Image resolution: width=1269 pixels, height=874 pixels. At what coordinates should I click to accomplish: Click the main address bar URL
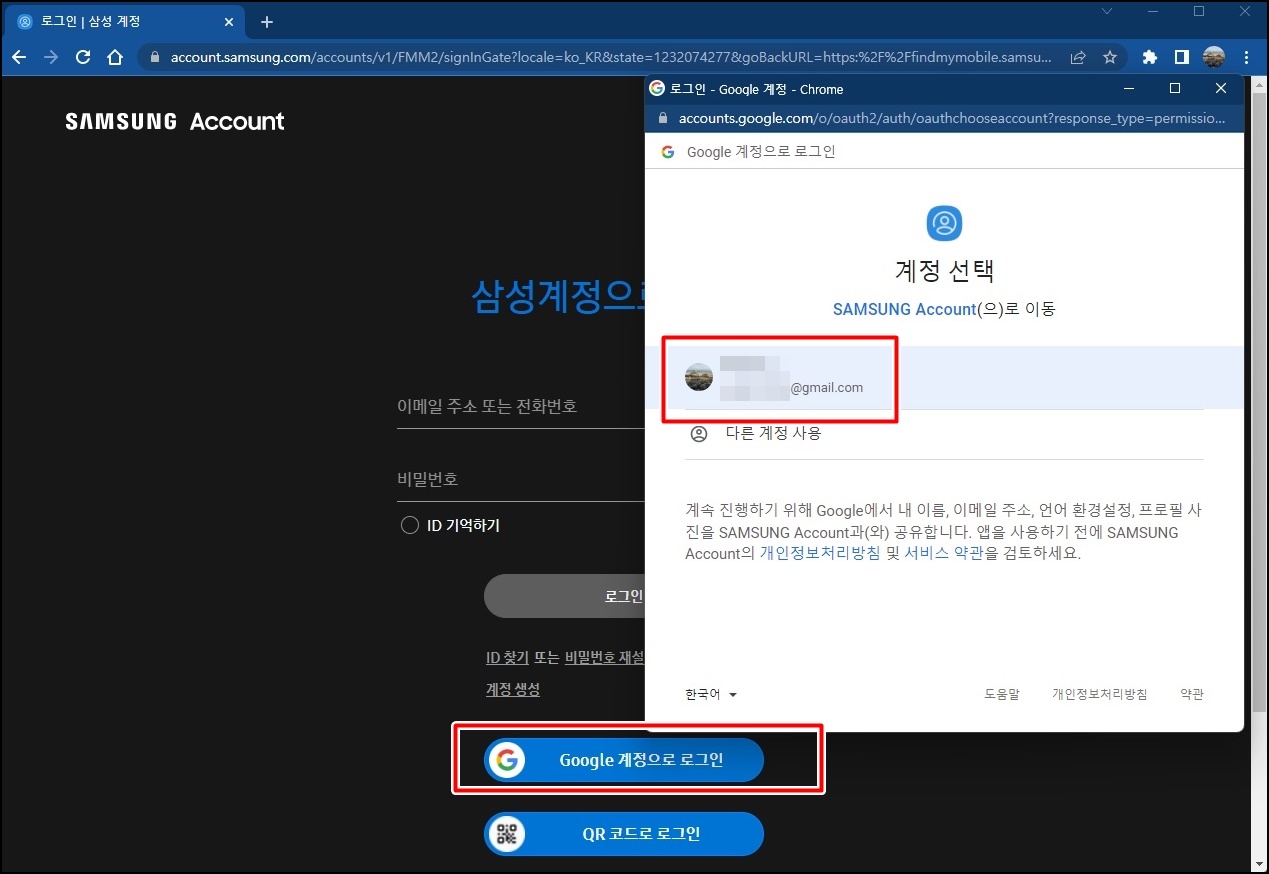[611, 58]
